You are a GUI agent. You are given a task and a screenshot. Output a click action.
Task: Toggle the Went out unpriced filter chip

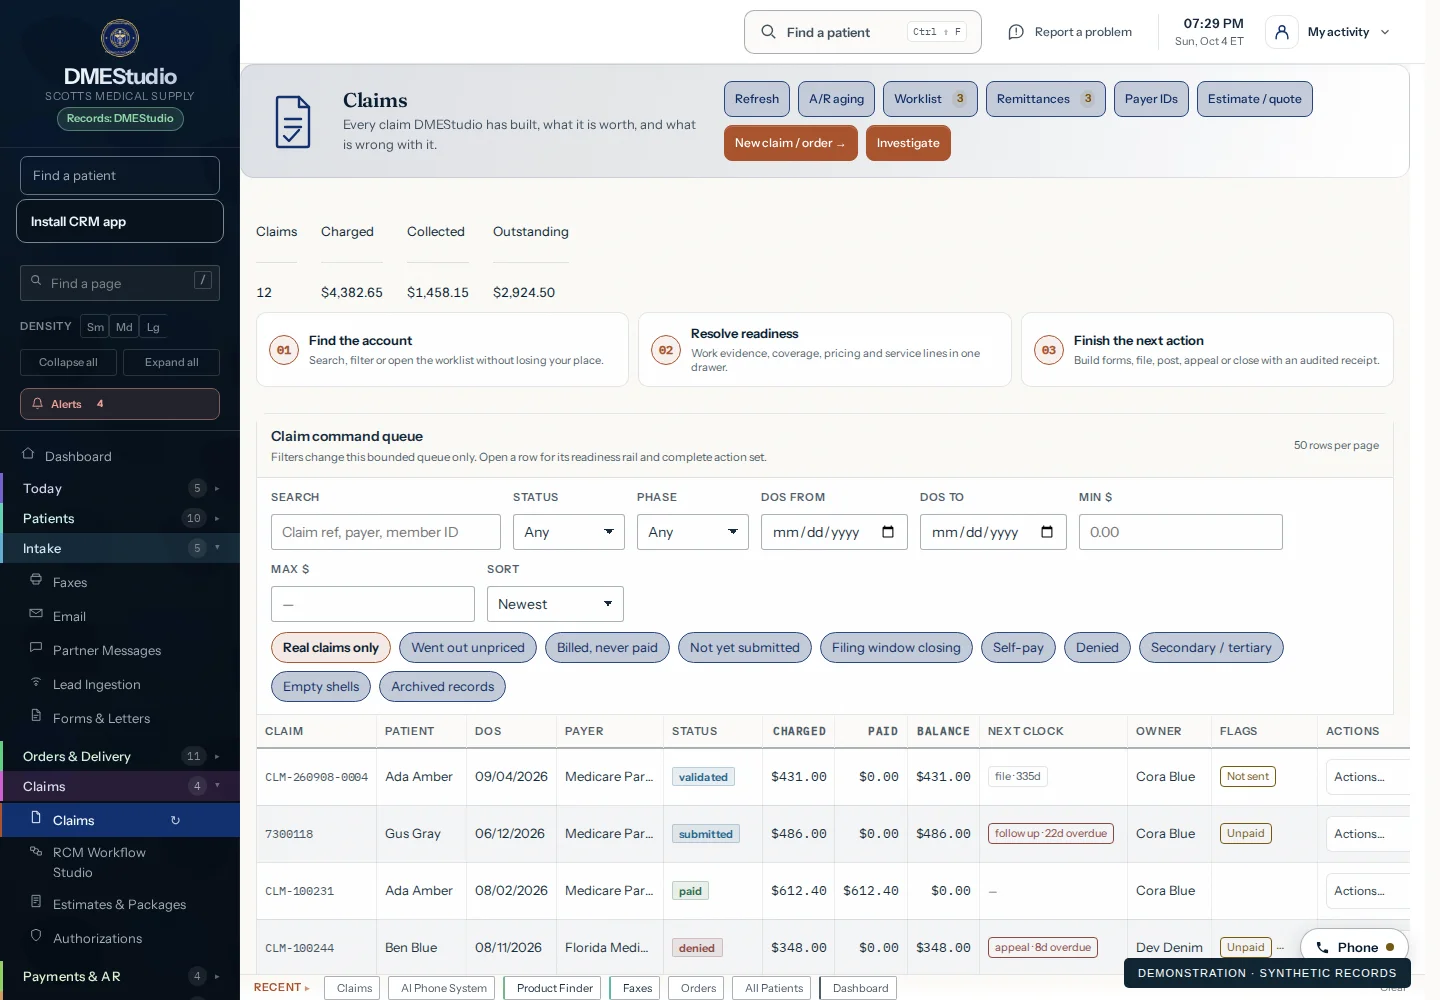[x=468, y=648]
